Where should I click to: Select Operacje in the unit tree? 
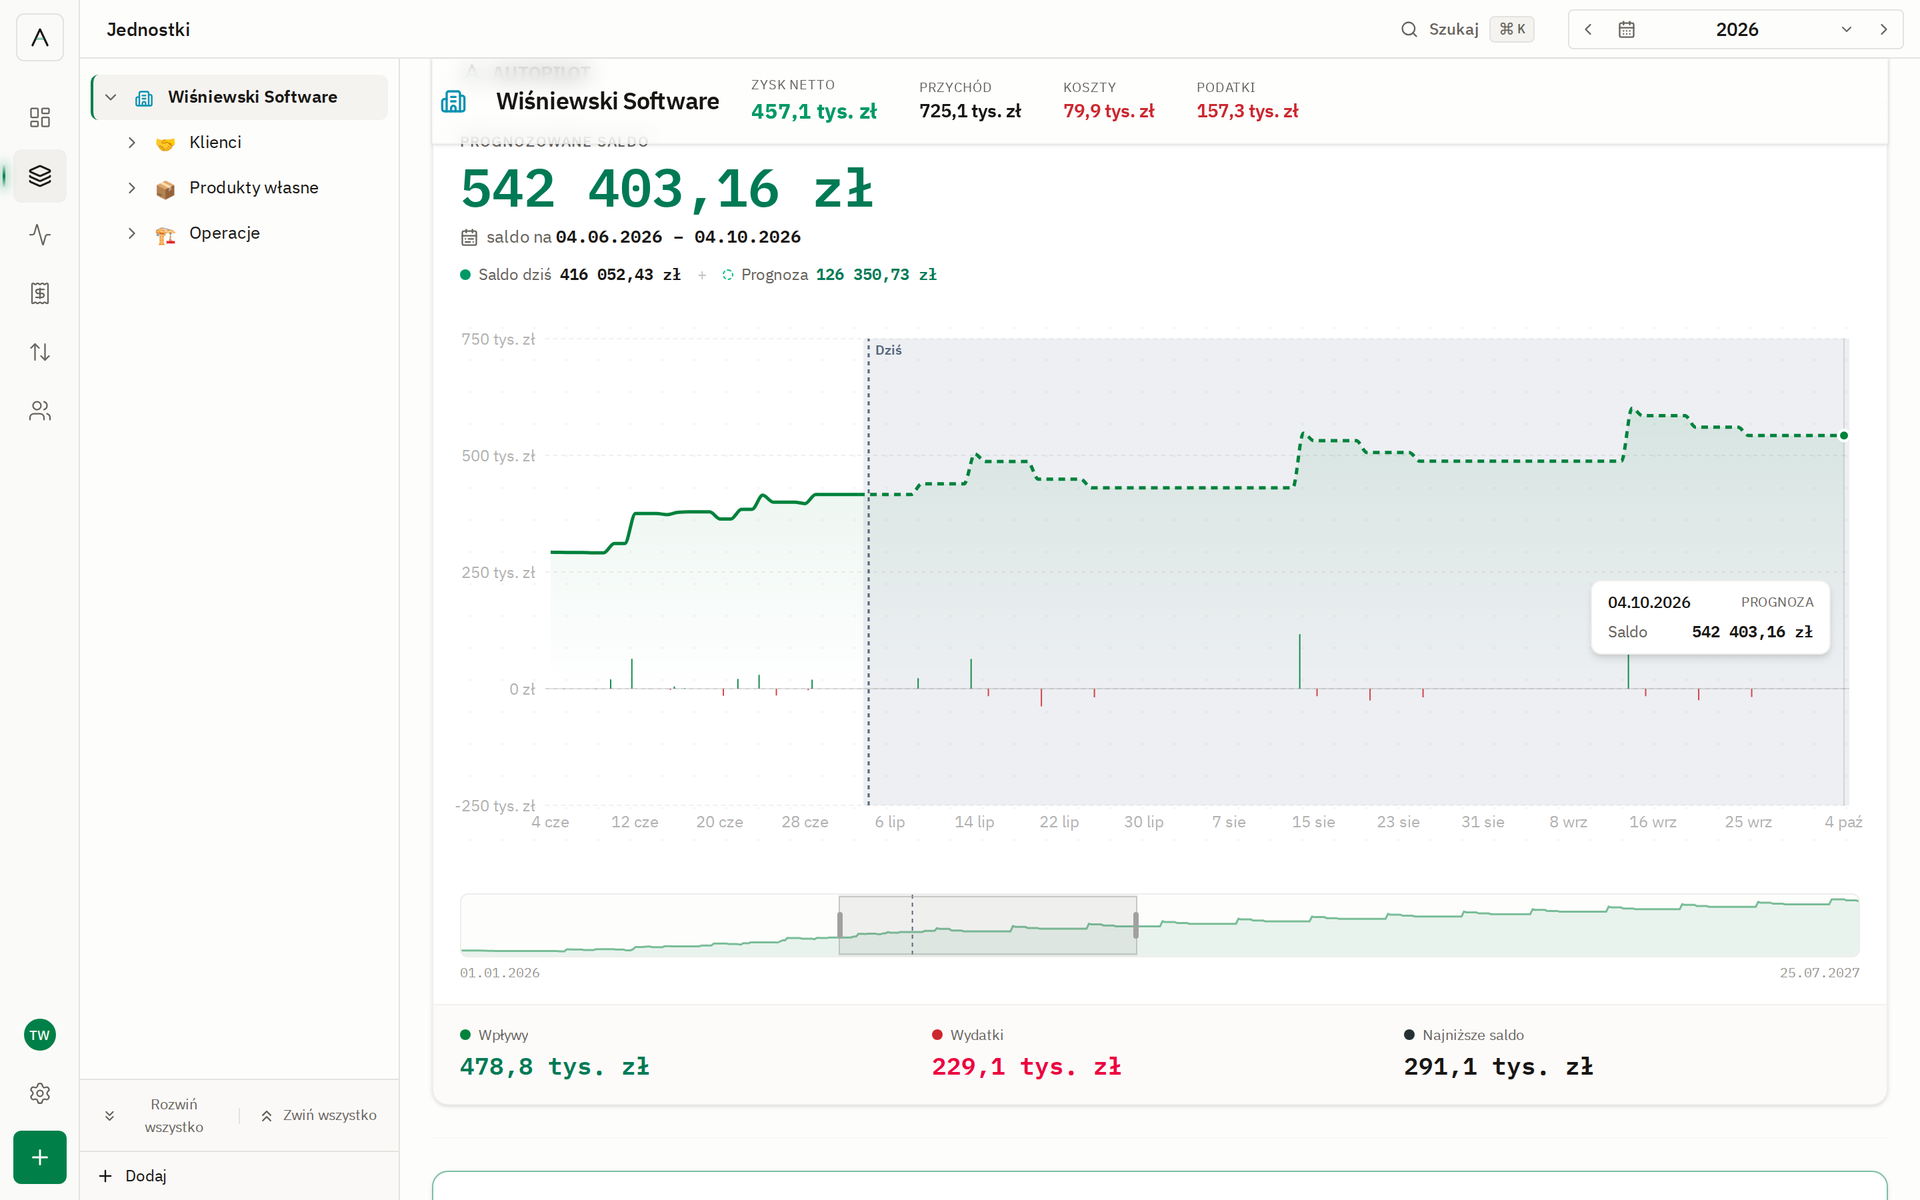(225, 233)
